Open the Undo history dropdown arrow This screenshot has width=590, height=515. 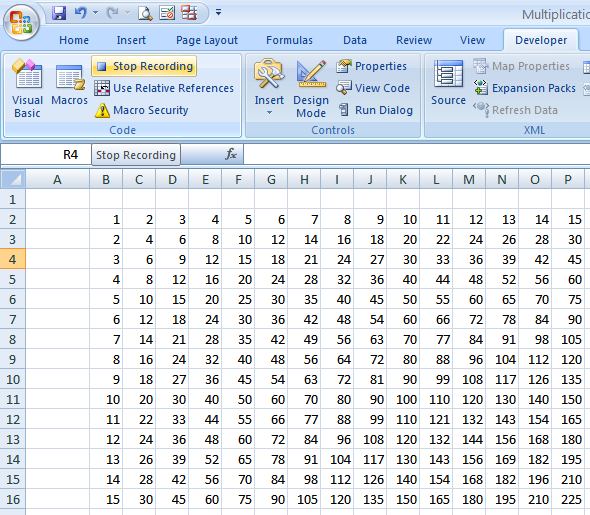96,13
